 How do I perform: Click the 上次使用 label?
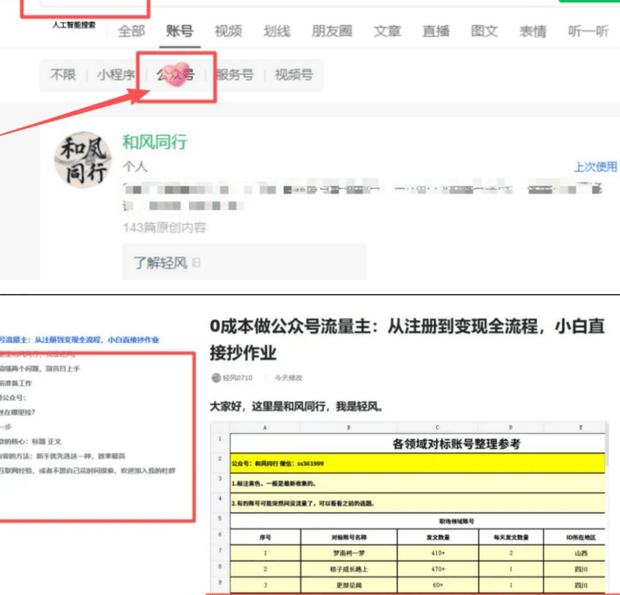[594, 167]
